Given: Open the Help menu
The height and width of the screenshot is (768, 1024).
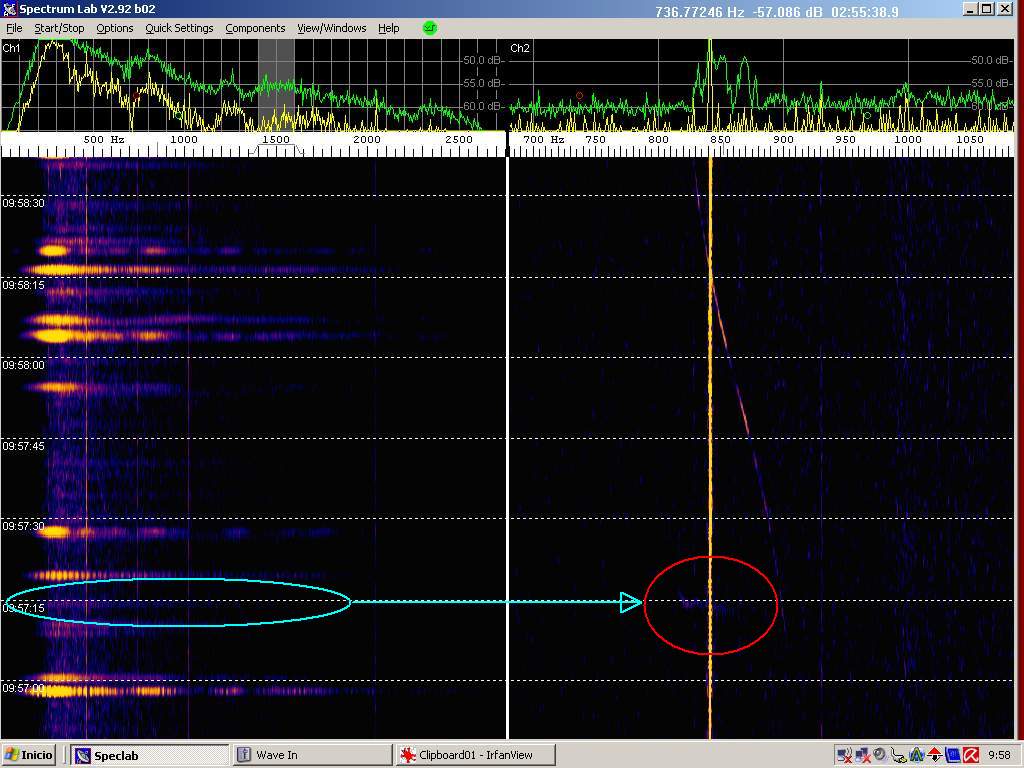Looking at the screenshot, I should (x=389, y=28).
